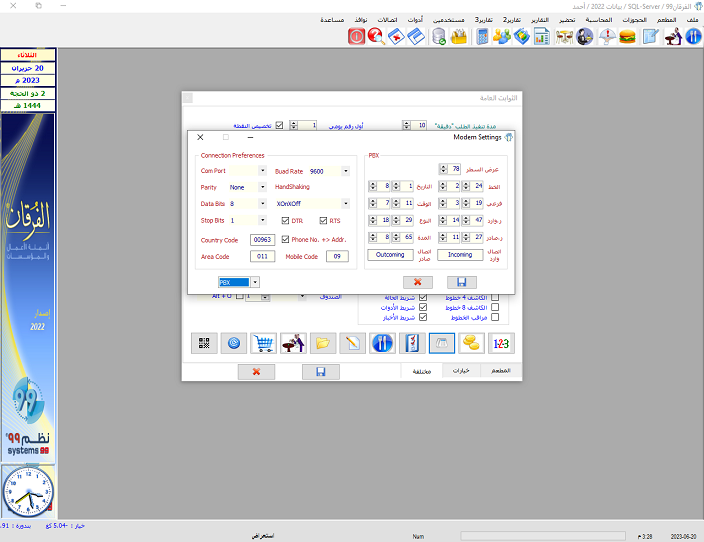Click the red power icon in toolbar
The height and width of the screenshot is (542, 704).
pyautogui.click(x=356, y=37)
